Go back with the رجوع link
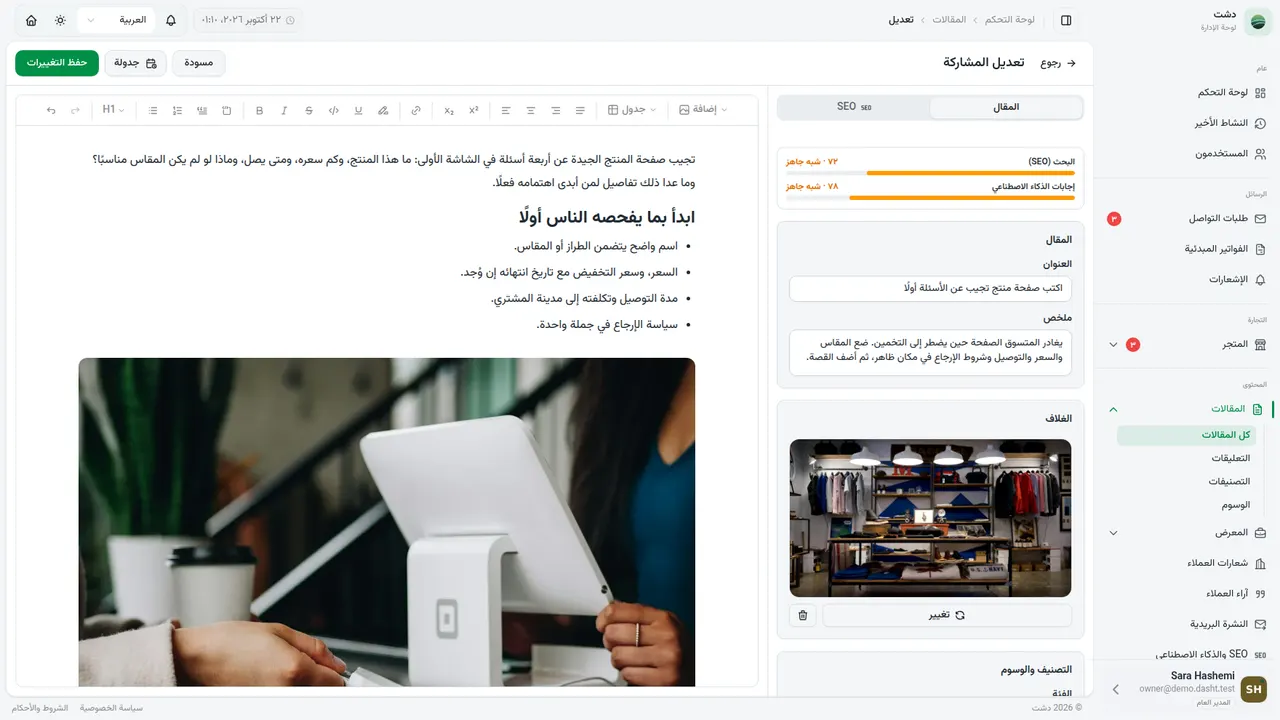This screenshot has width=1280, height=720. [1058, 63]
